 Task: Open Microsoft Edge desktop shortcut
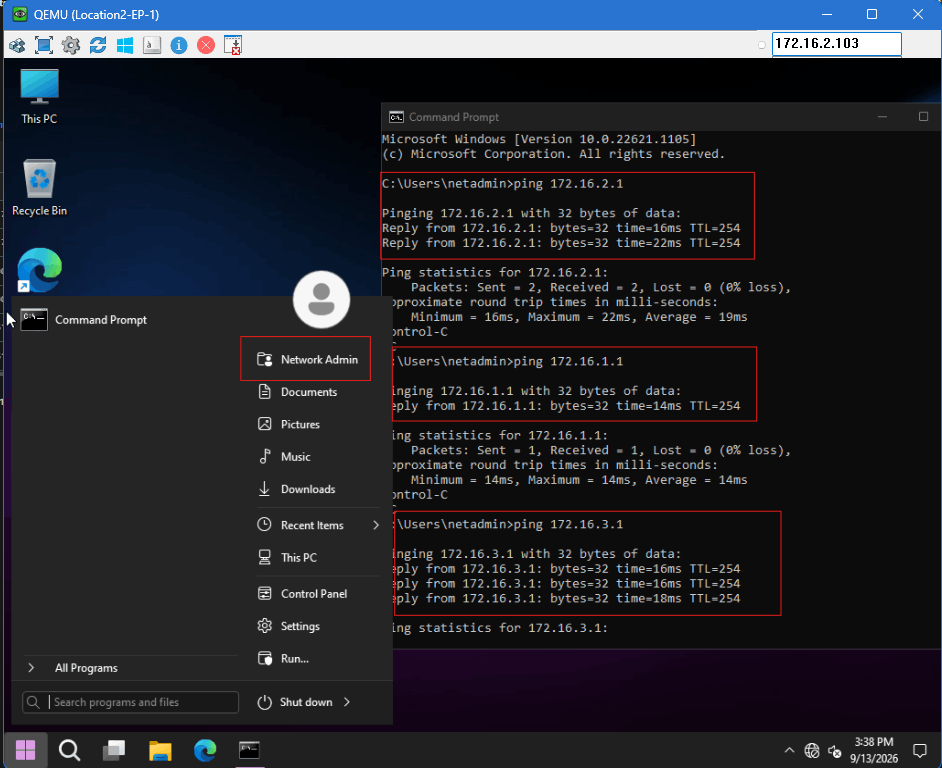pyautogui.click(x=40, y=270)
